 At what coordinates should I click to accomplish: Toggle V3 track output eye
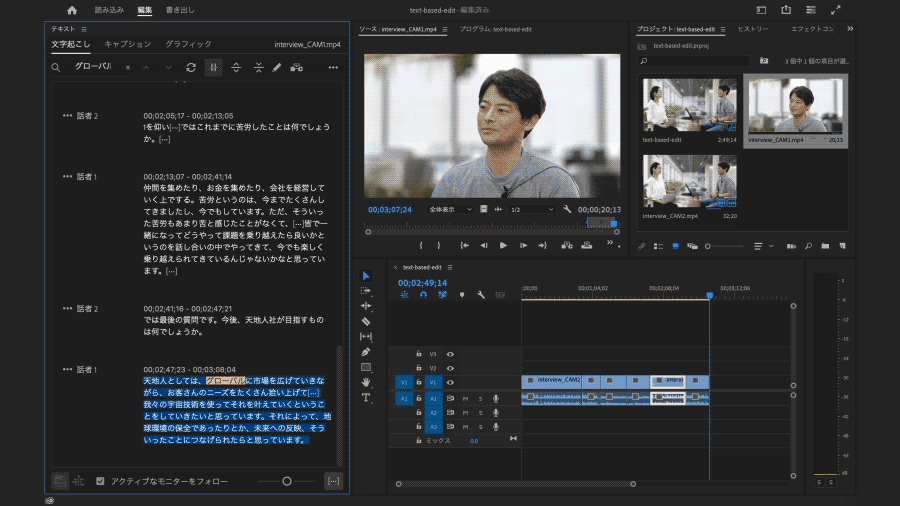[x=450, y=355]
